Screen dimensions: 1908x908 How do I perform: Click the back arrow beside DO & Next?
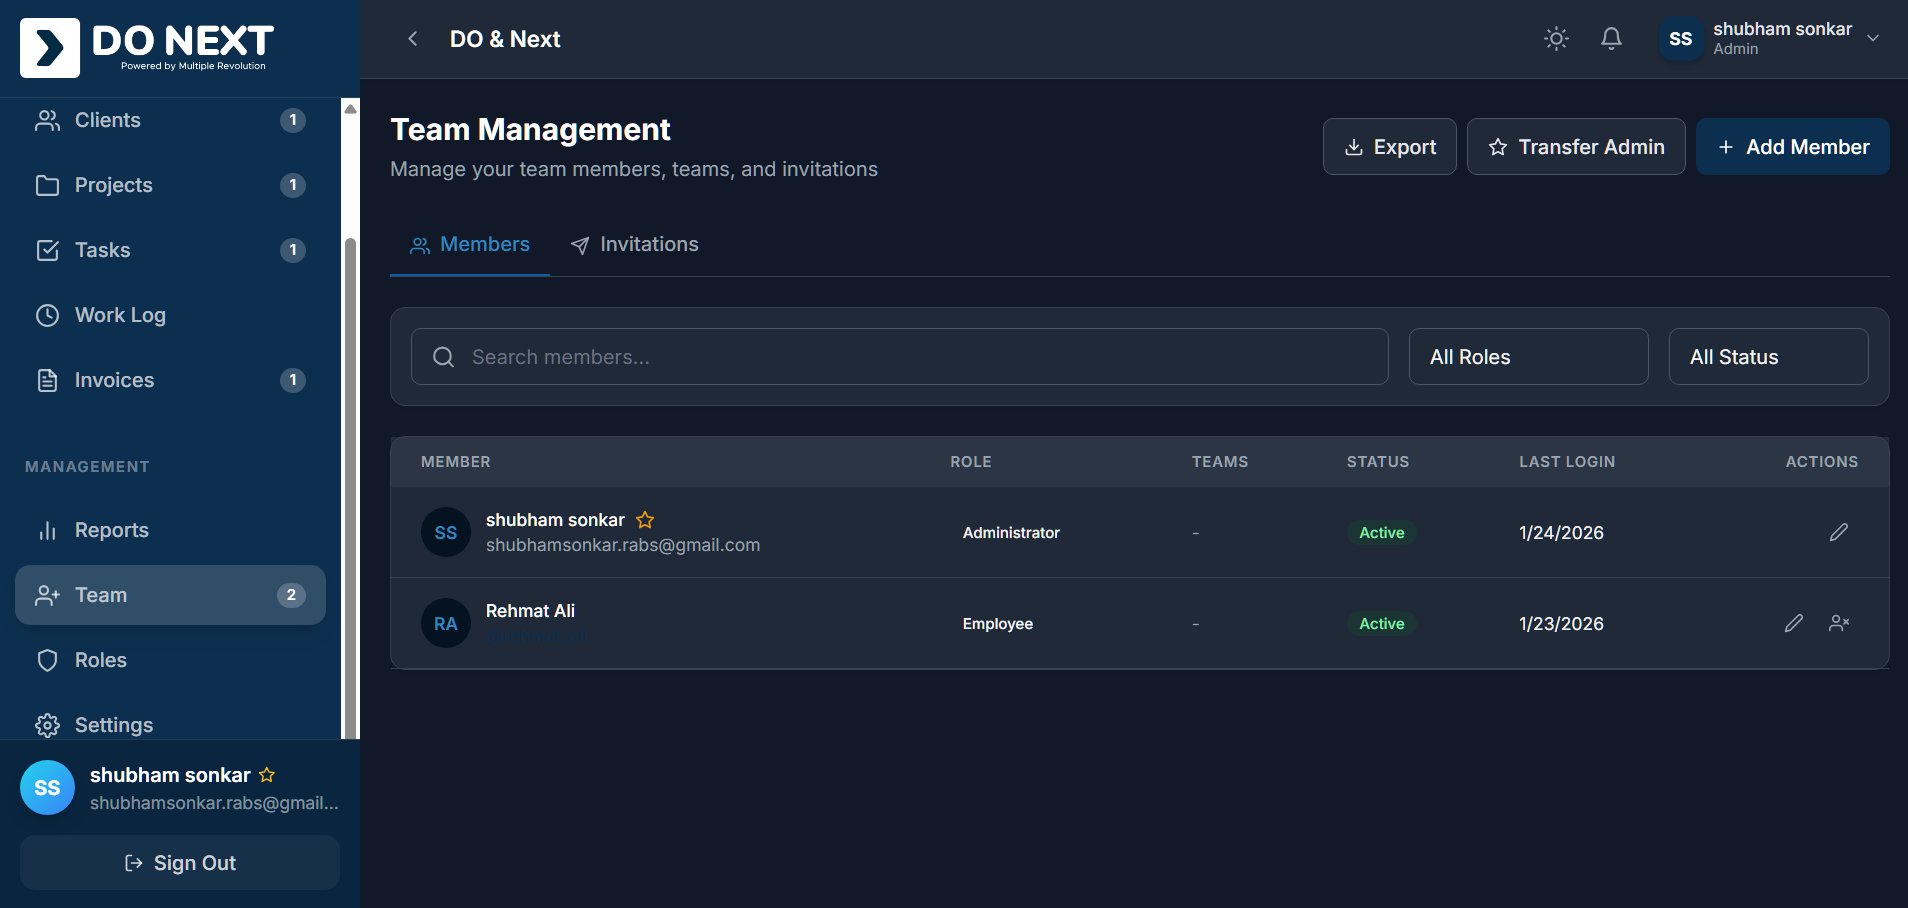(412, 39)
